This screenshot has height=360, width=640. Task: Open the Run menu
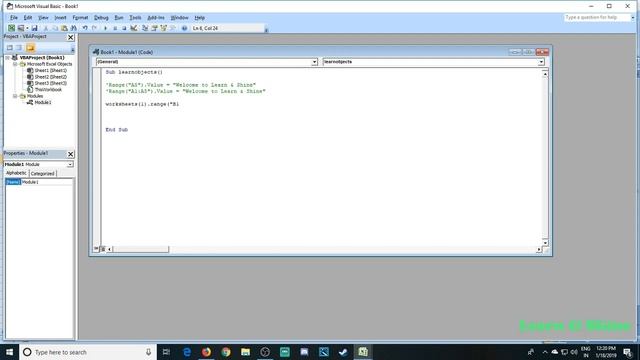click(x=119, y=18)
